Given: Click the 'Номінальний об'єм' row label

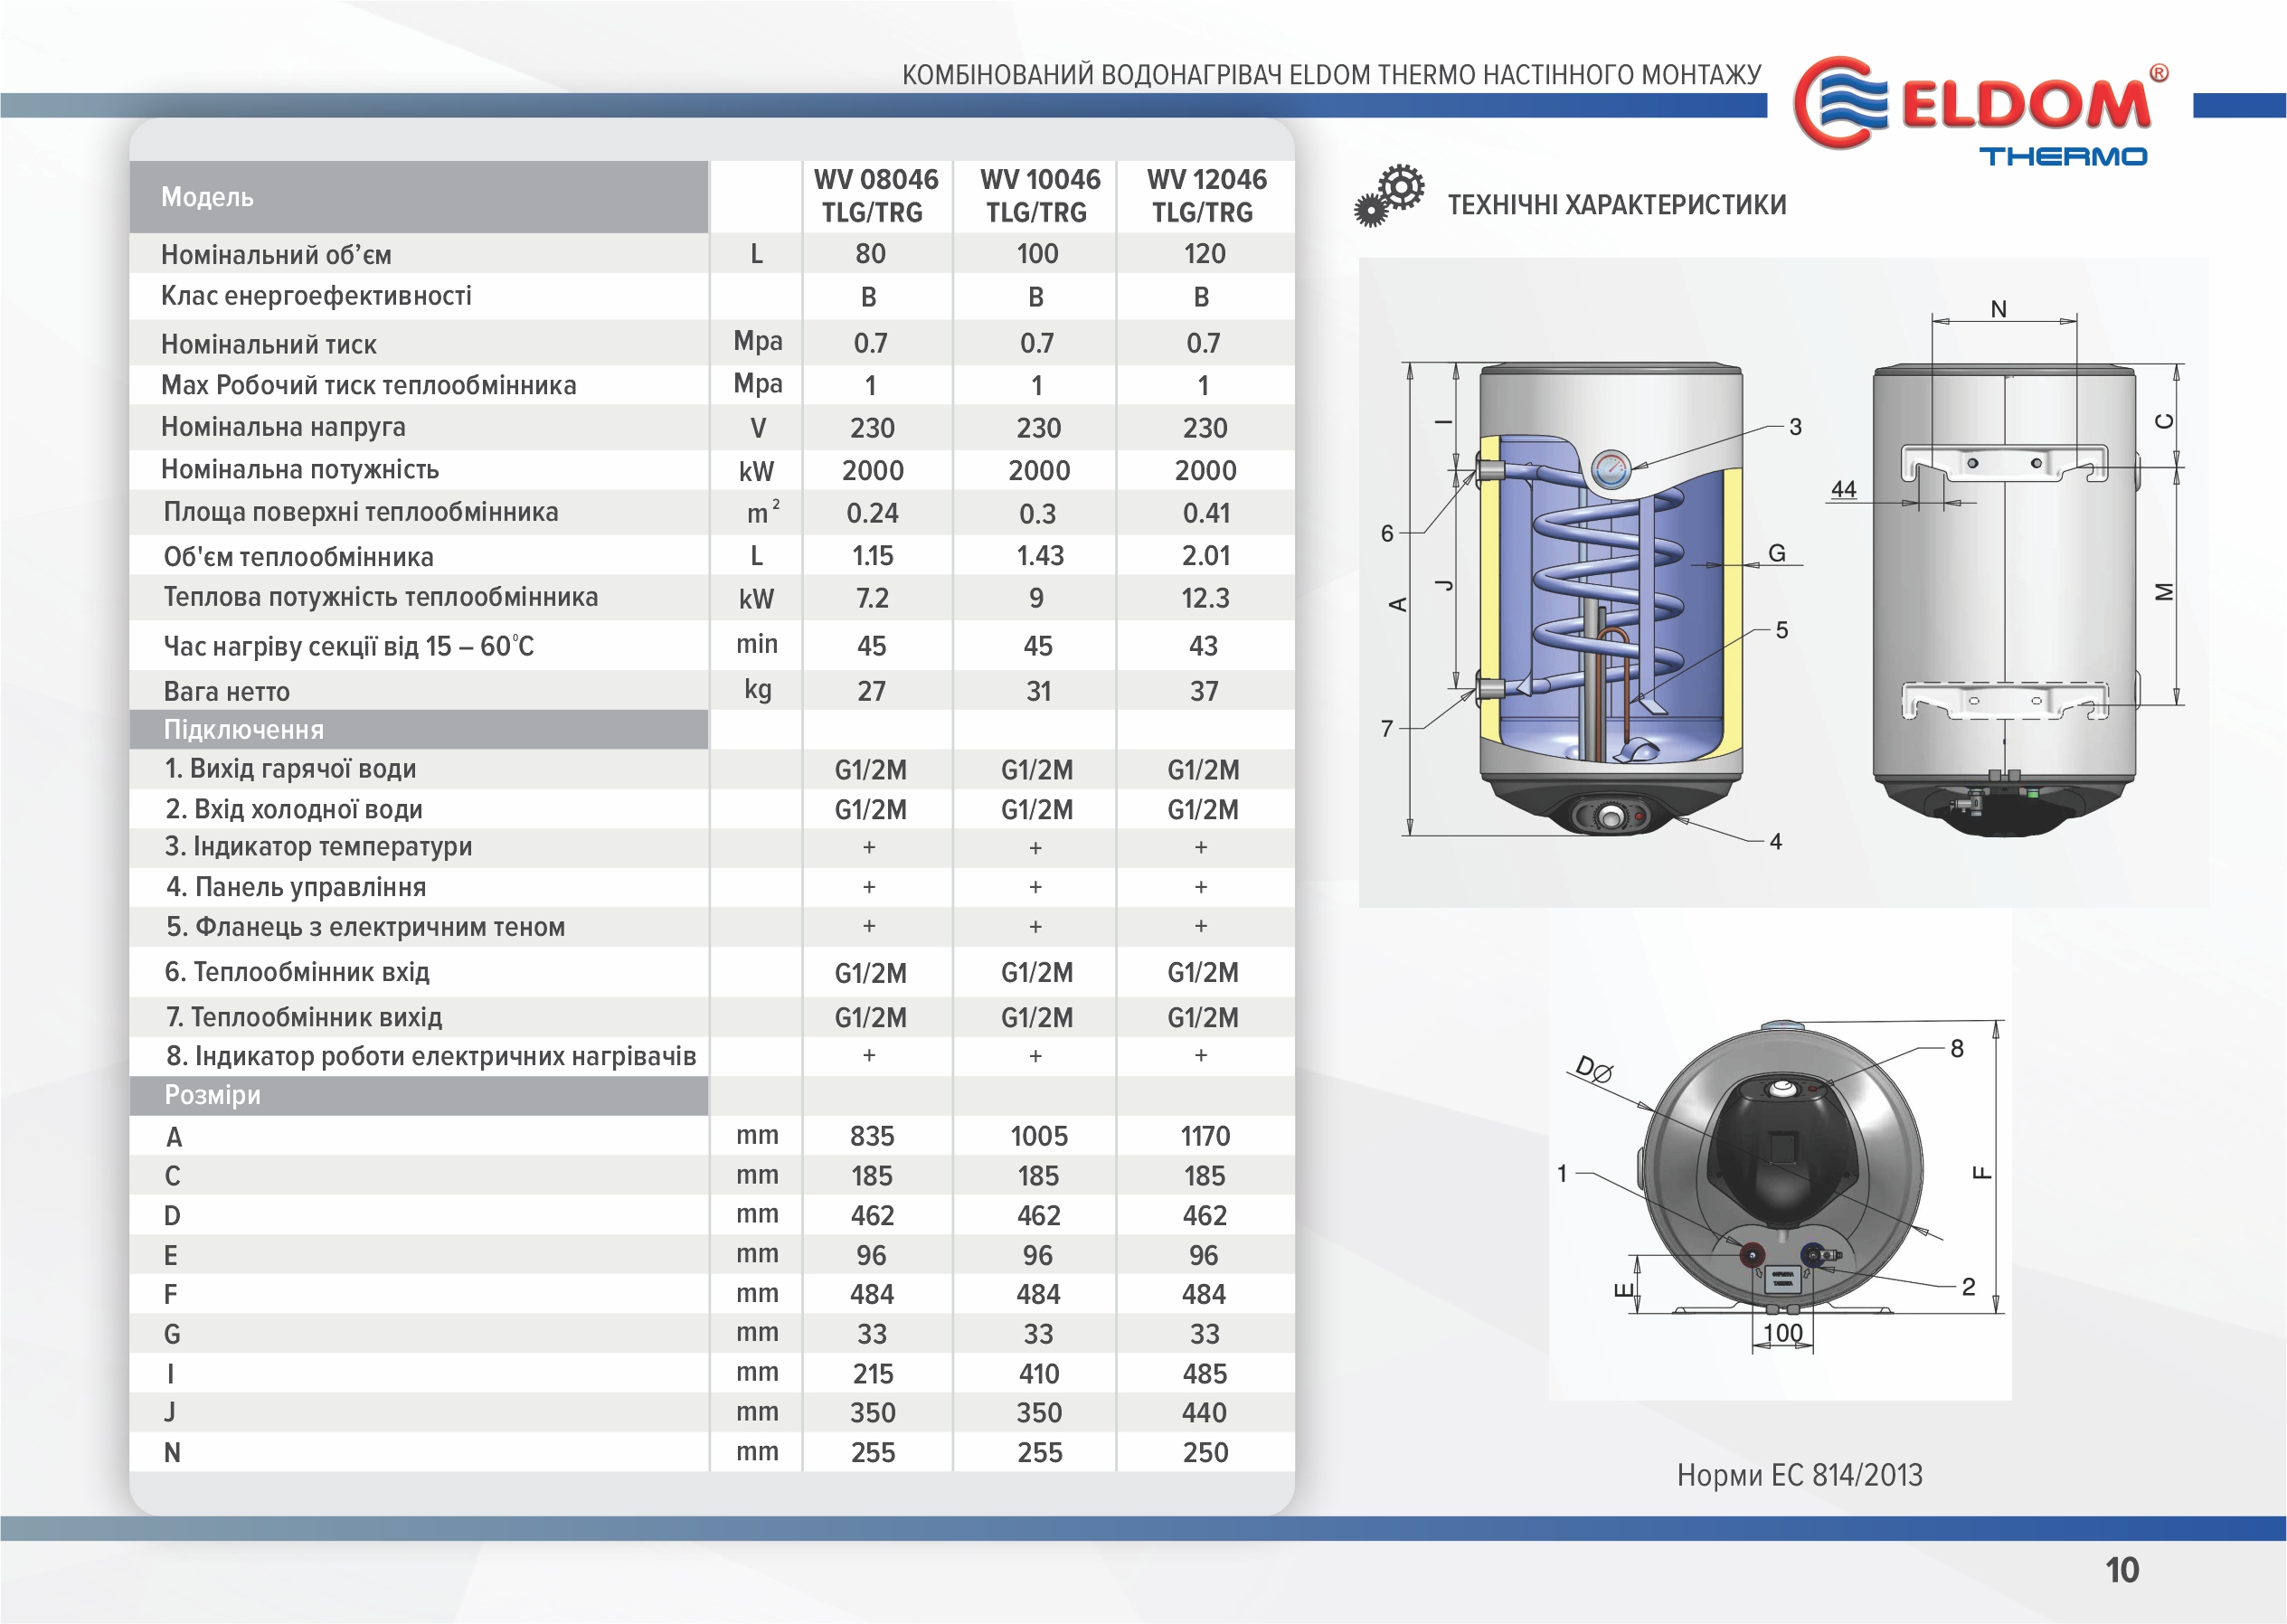Looking at the screenshot, I should (x=276, y=255).
